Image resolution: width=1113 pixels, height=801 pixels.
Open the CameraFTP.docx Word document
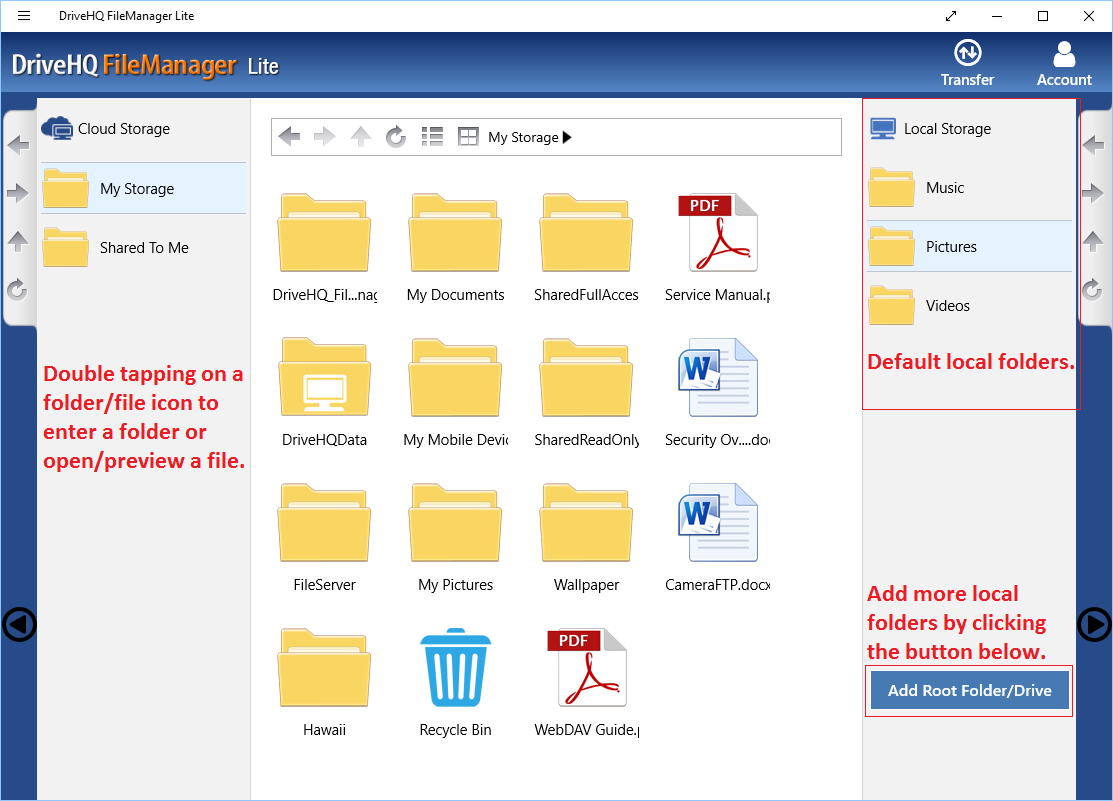coord(718,522)
